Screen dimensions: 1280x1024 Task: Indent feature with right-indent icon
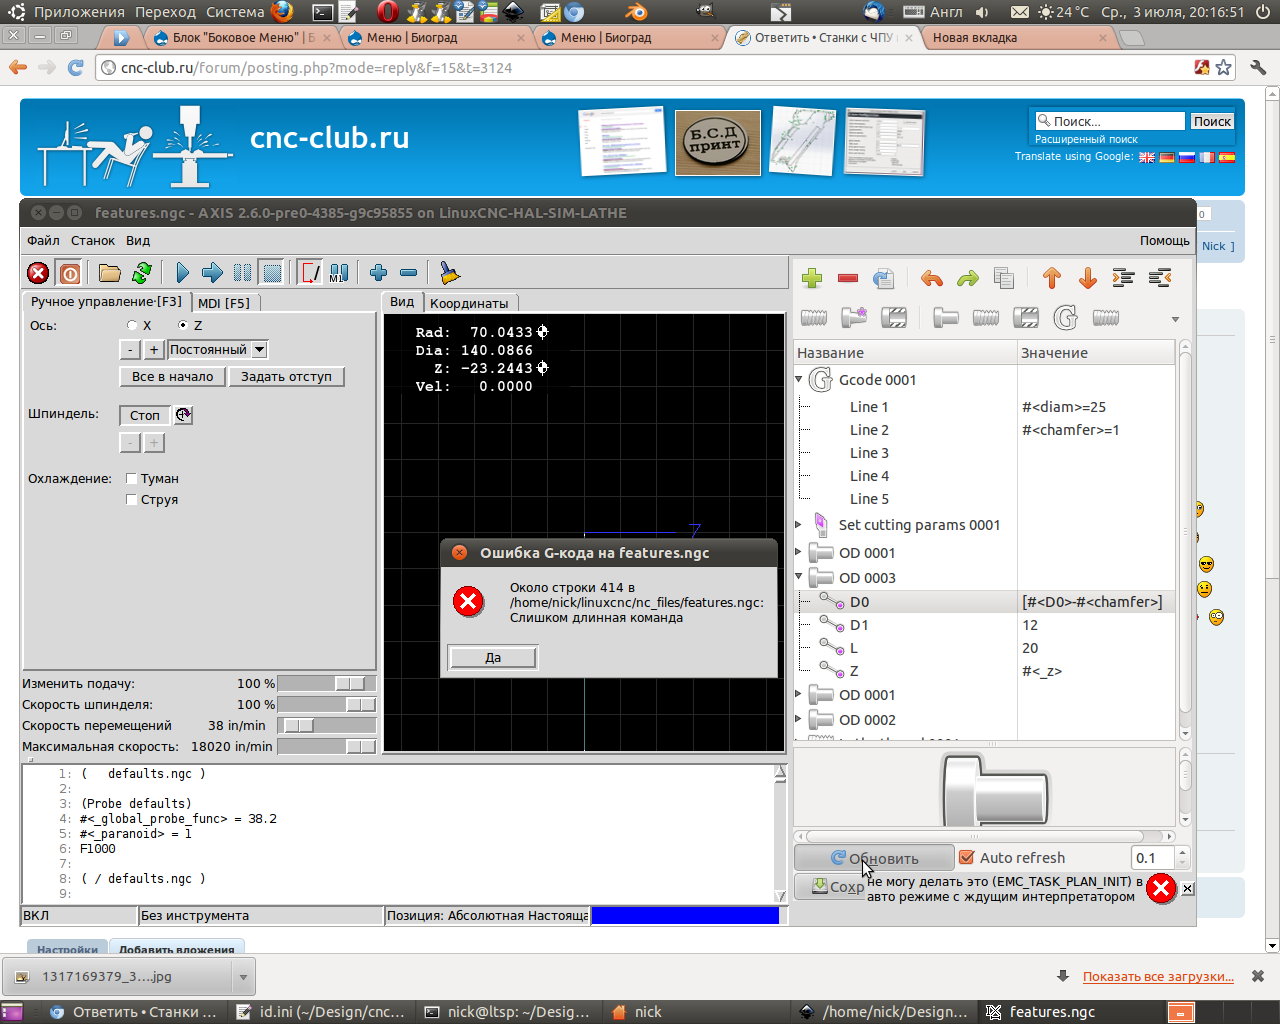(x=1123, y=278)
